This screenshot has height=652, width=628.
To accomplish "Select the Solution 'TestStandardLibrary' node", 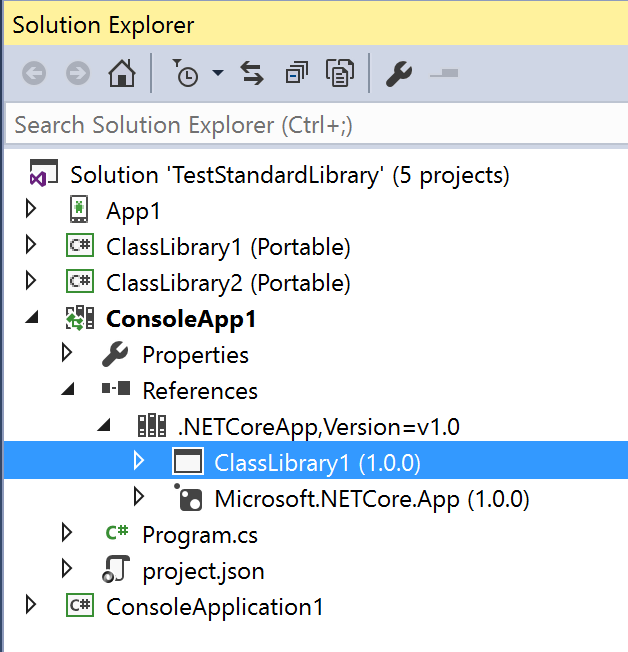I will coord(290,175).
